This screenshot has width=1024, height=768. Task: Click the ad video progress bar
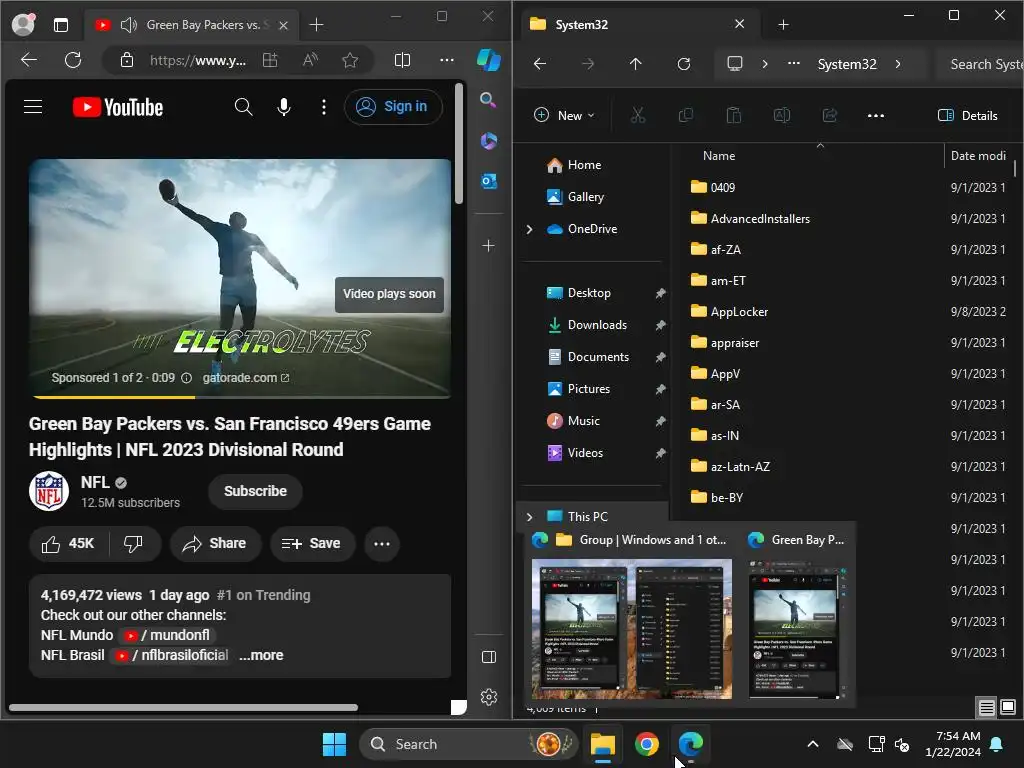coord(239,396)
